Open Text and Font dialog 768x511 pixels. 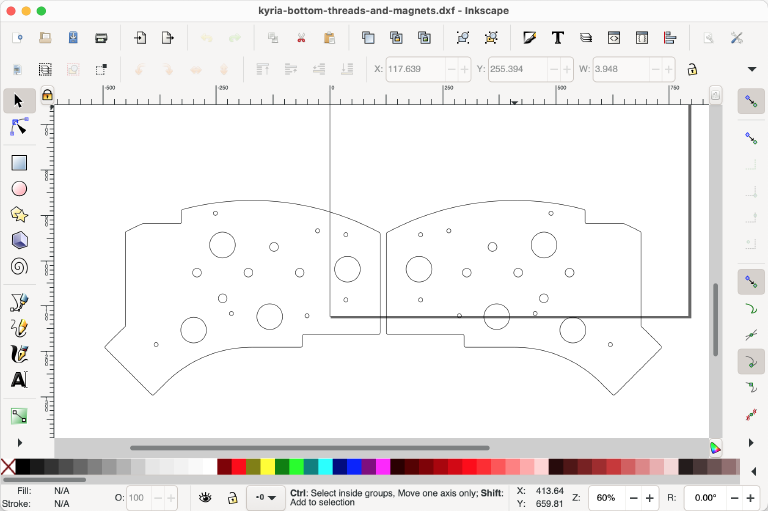coord(557,38)
